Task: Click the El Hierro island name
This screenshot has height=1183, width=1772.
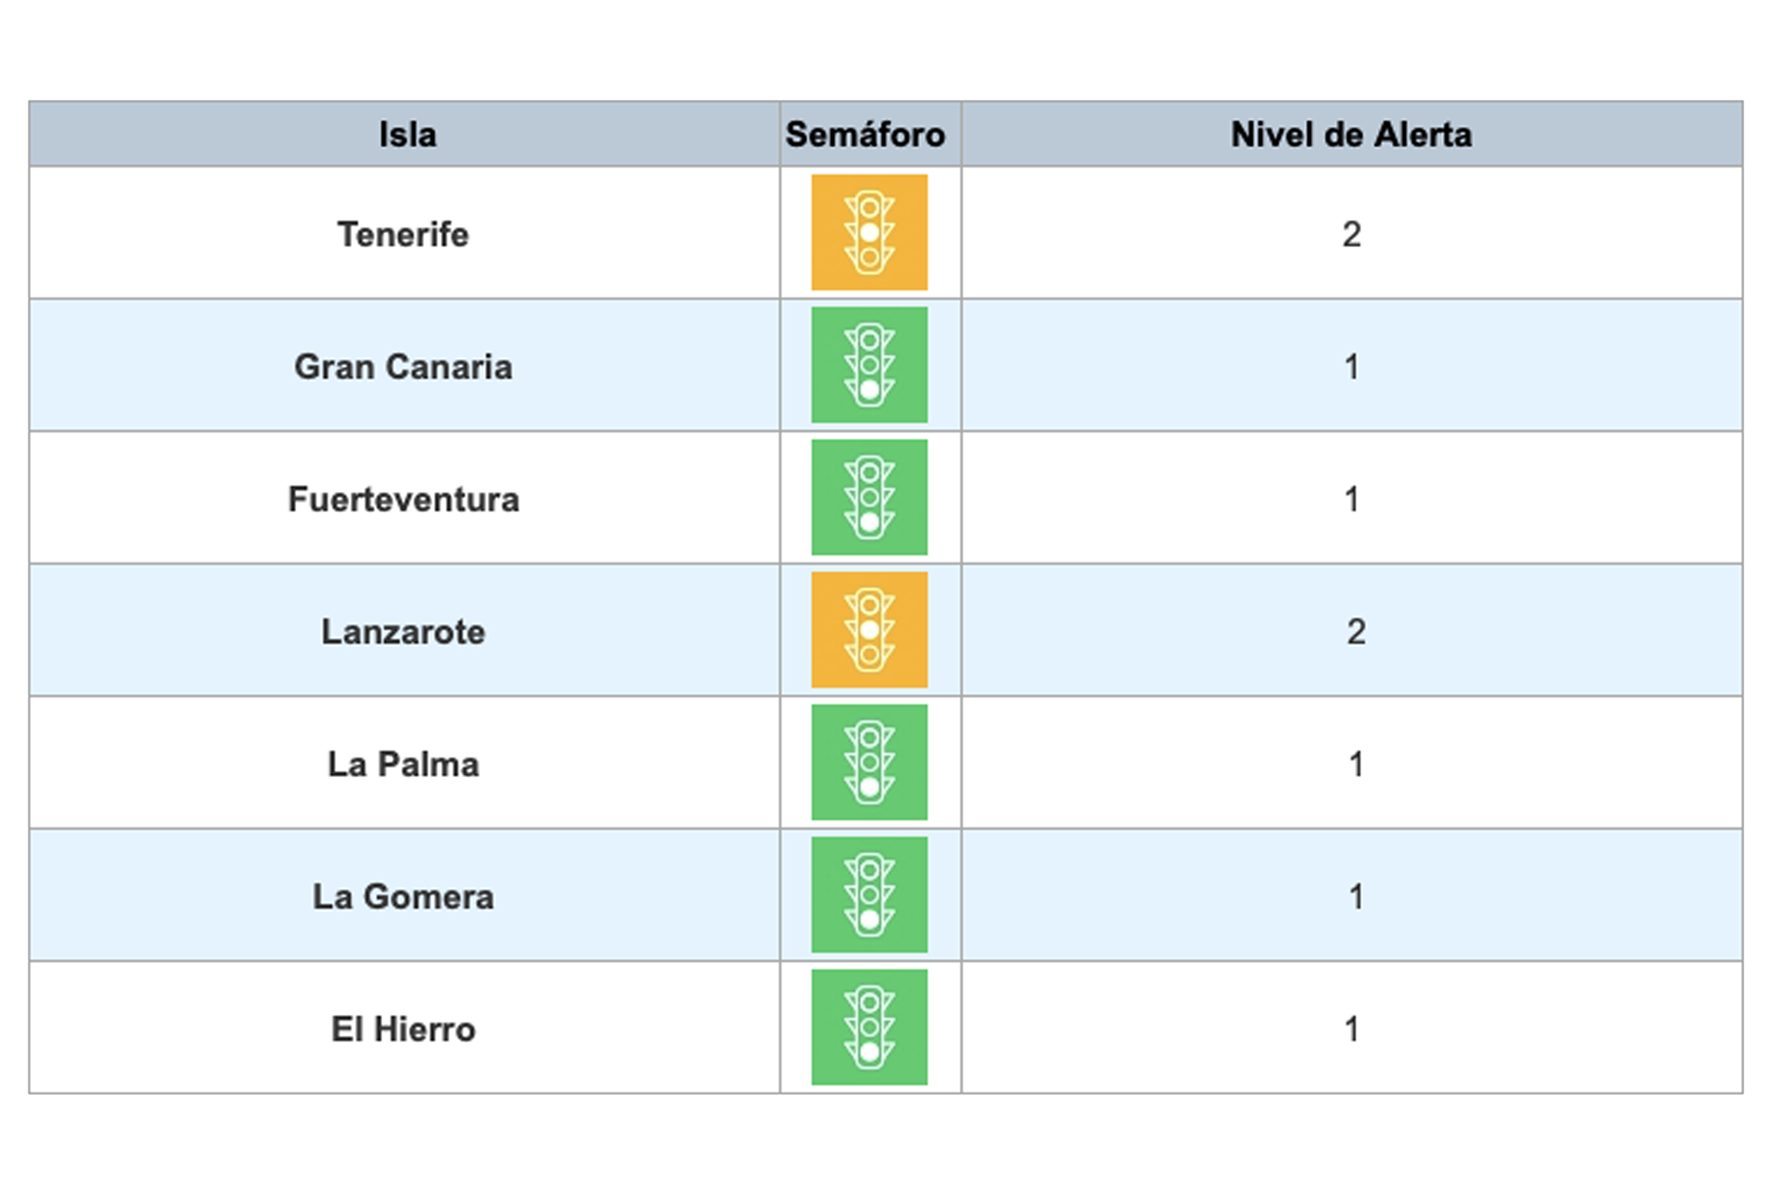Action: point(403,1029)
